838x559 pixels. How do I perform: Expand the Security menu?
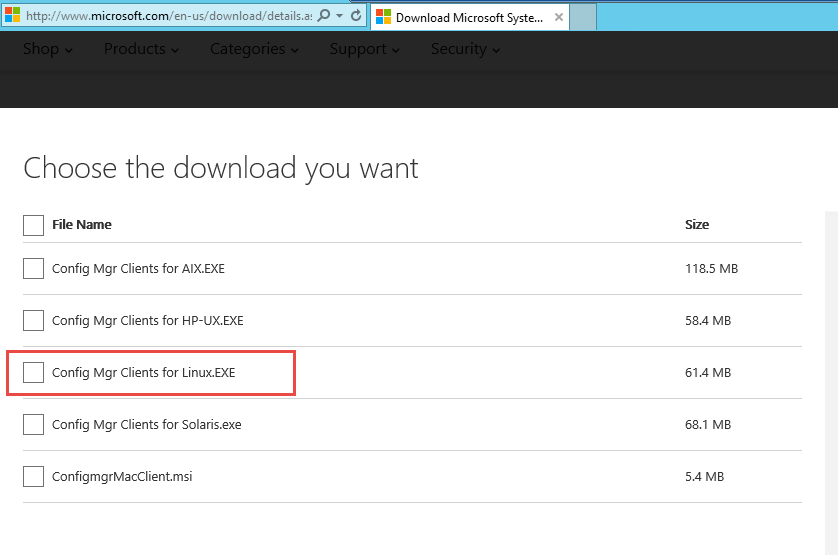point(465,49)
